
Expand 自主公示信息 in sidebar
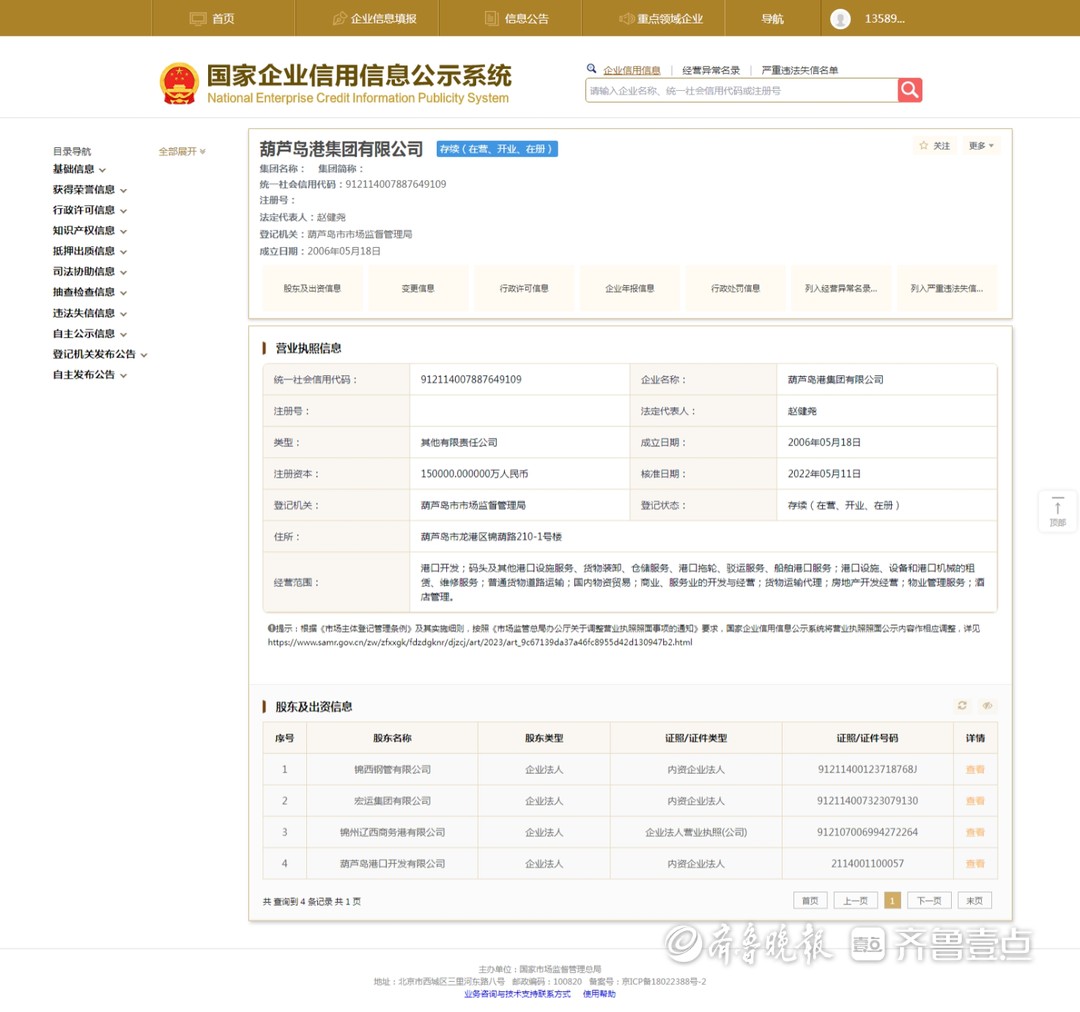click(x=90, y=333)
